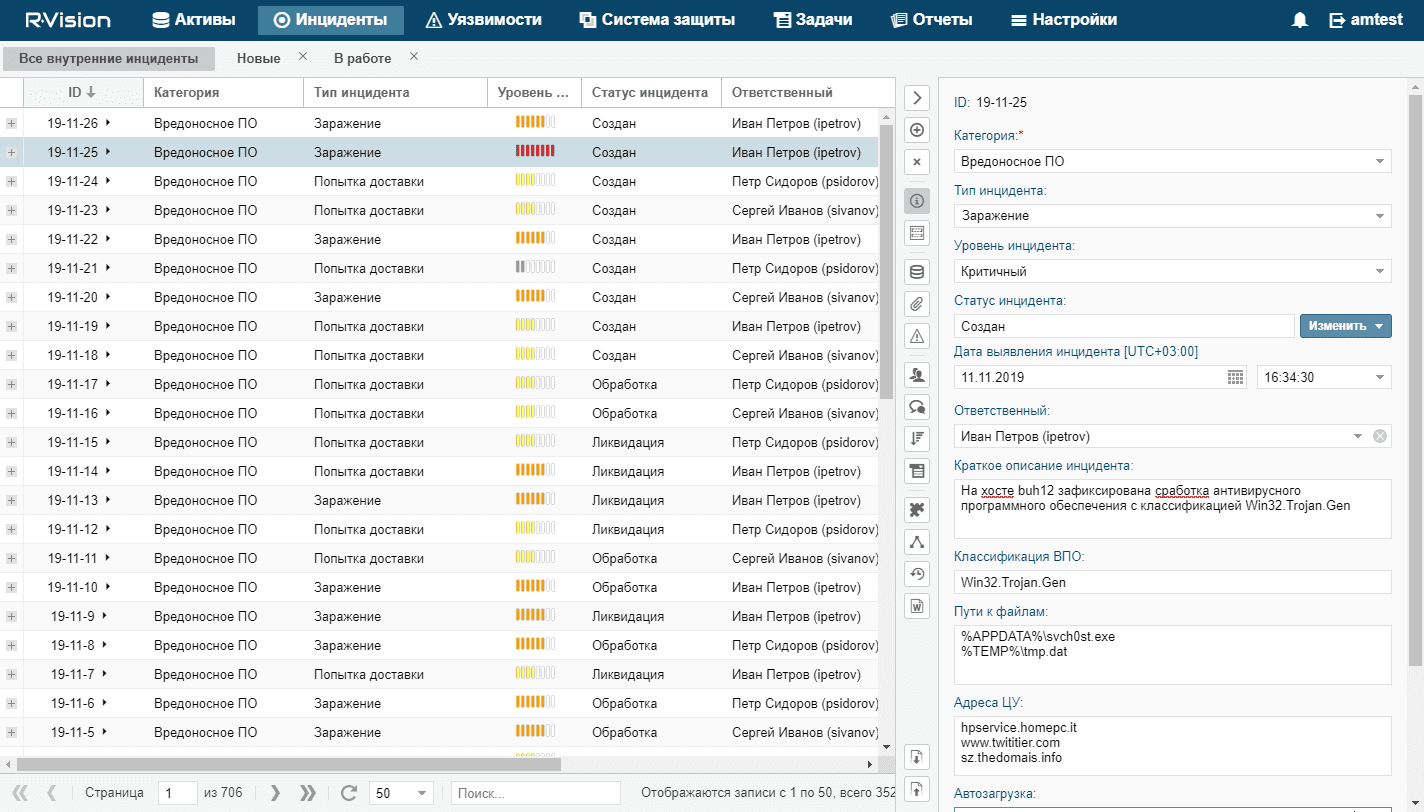Export incident to Word document icon
The height and width of the screenshot is (812, 1424).
917,605
